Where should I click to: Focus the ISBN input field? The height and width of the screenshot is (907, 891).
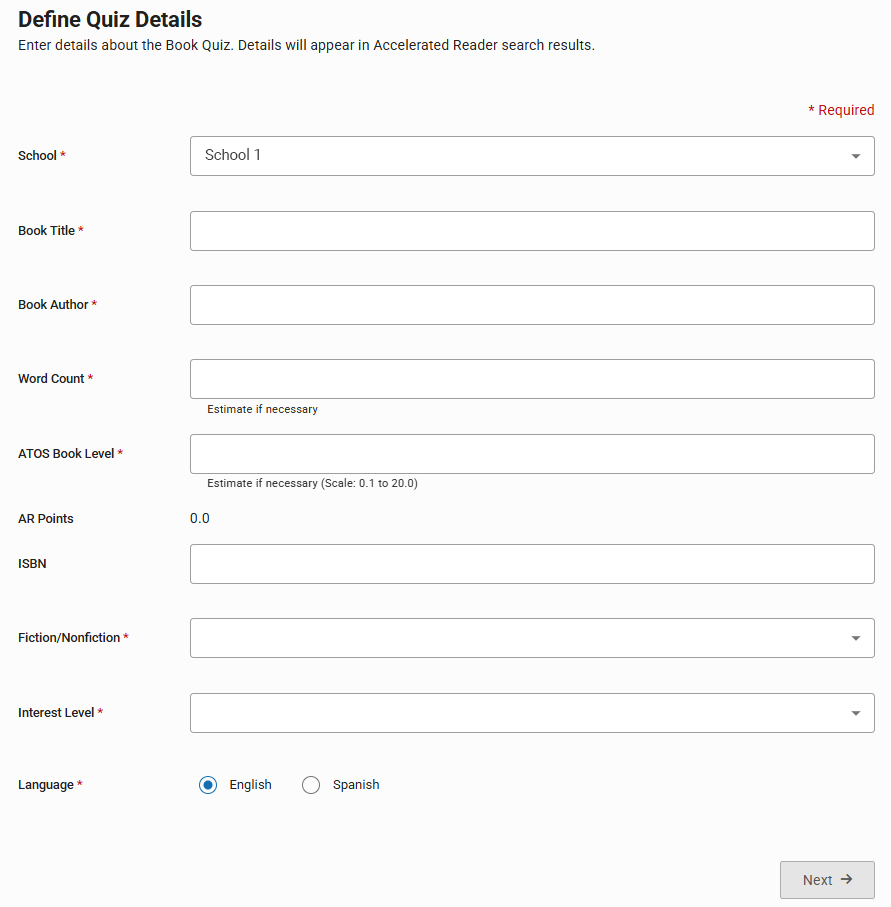coord(532,564)
